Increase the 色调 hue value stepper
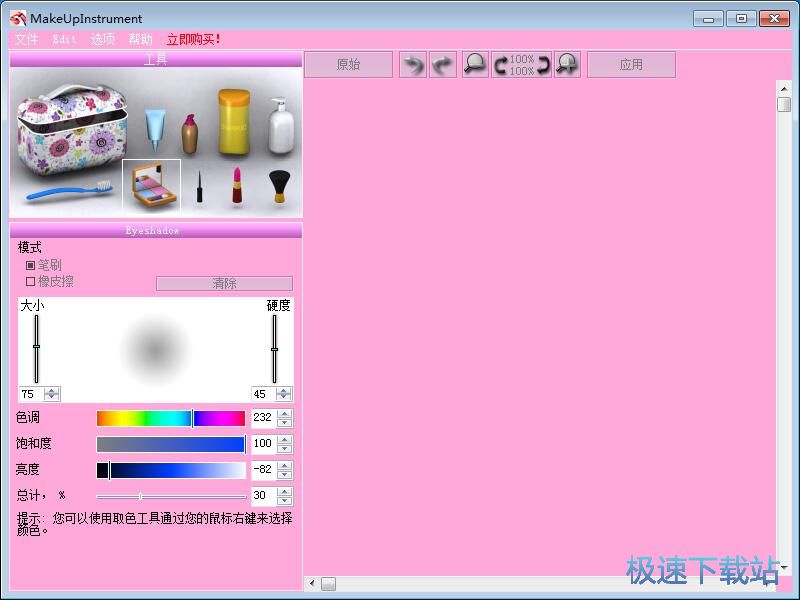The width and height of the screenshot is (800, 600). tap(285, 414)
